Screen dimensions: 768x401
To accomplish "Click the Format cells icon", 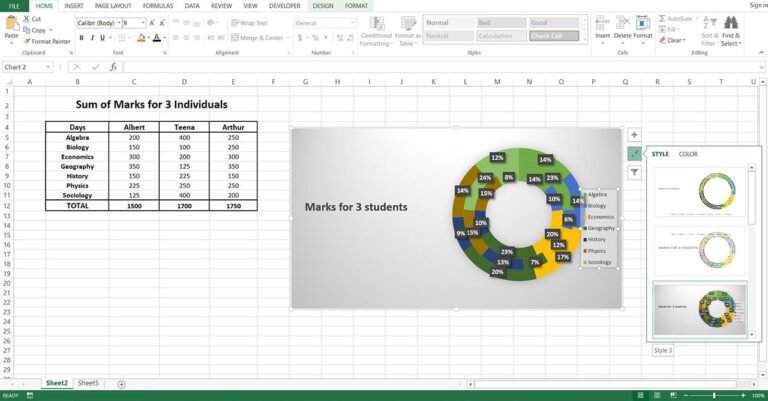I will (x=643, y=23).
